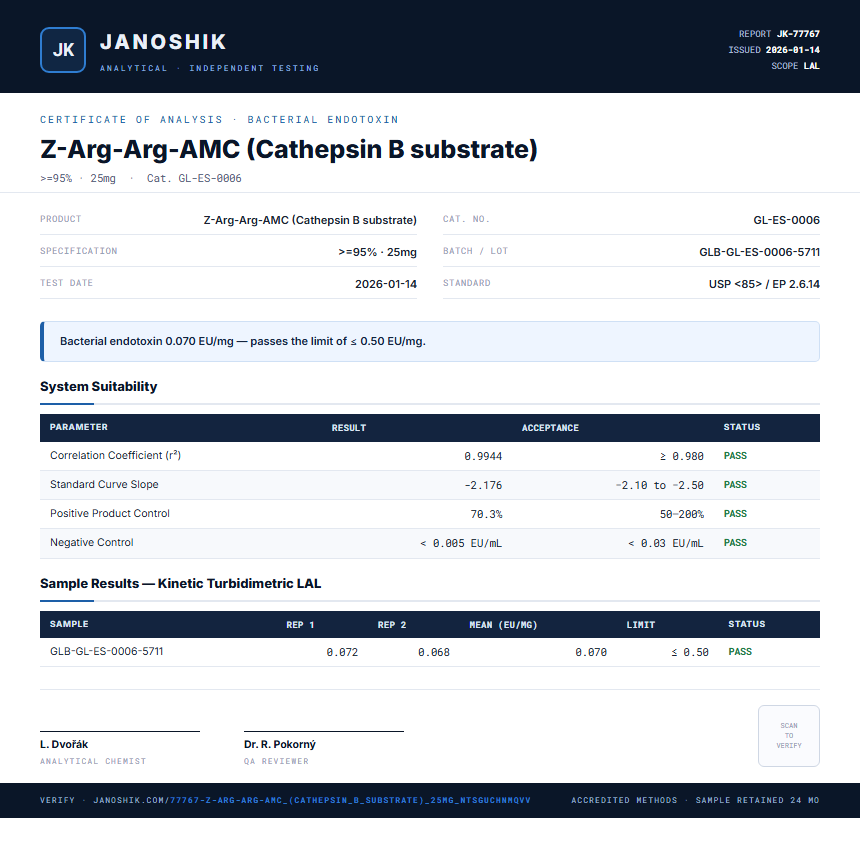
Task: Click the Certificate of Analysis subtitle line
Action: click(x=219, y=120)
